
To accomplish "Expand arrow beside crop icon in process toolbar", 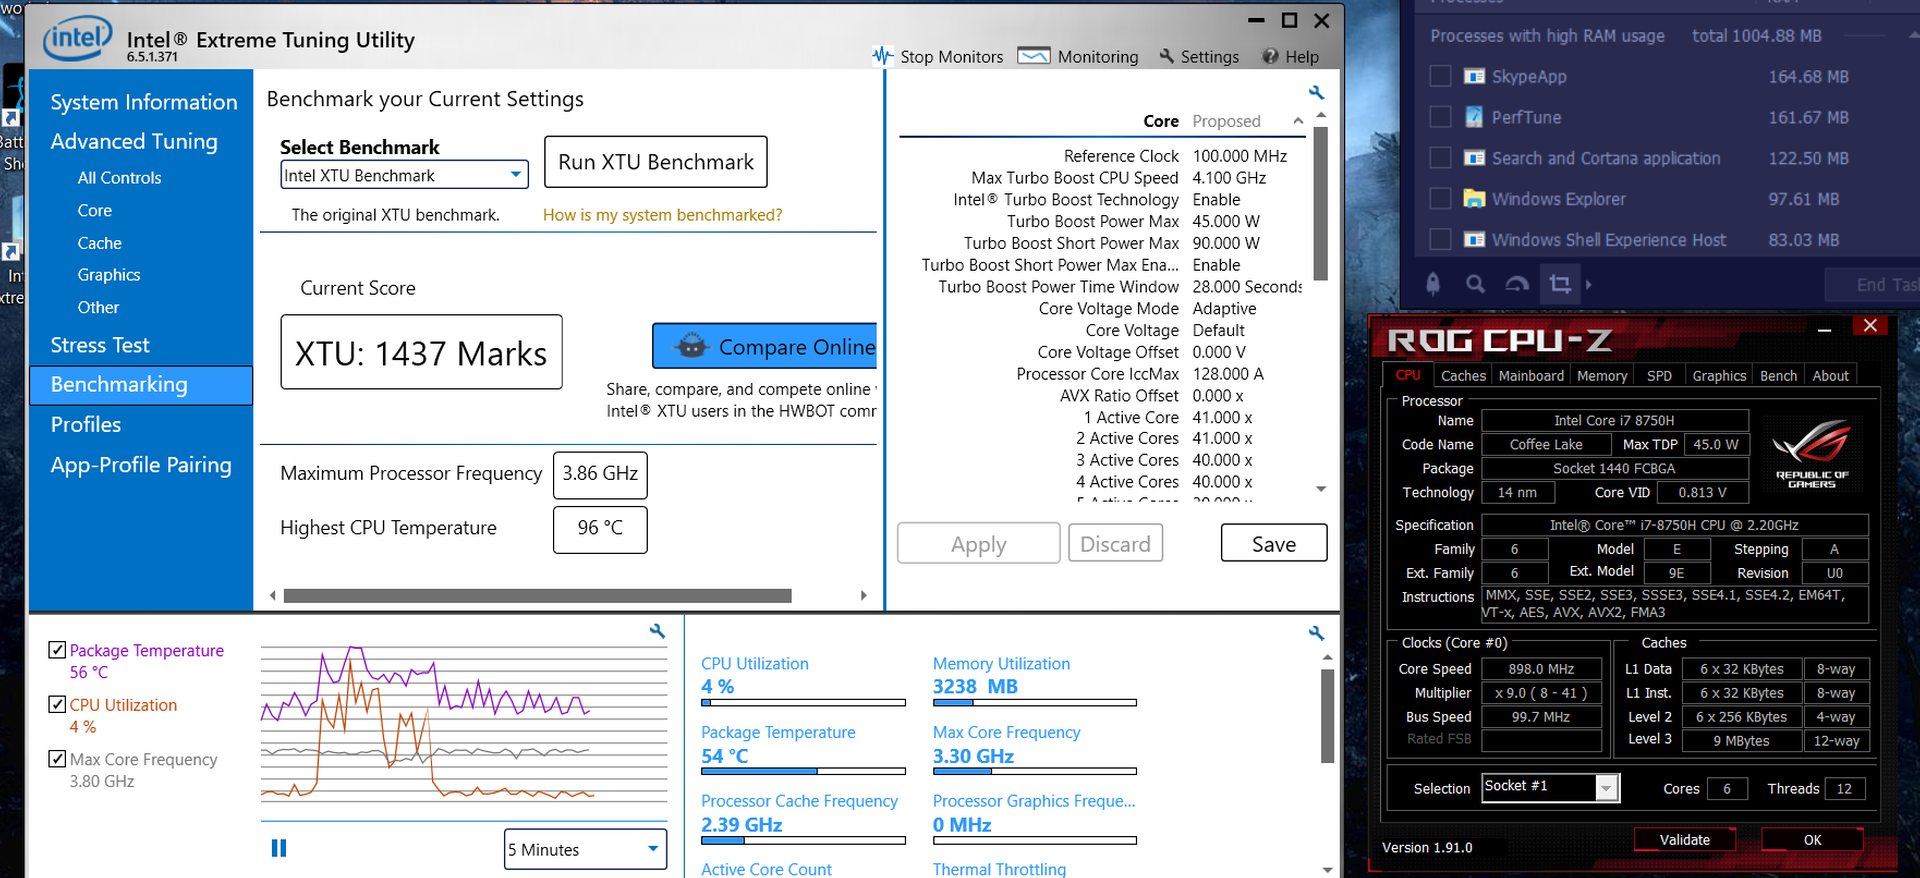I will [x=1588, y=284].
